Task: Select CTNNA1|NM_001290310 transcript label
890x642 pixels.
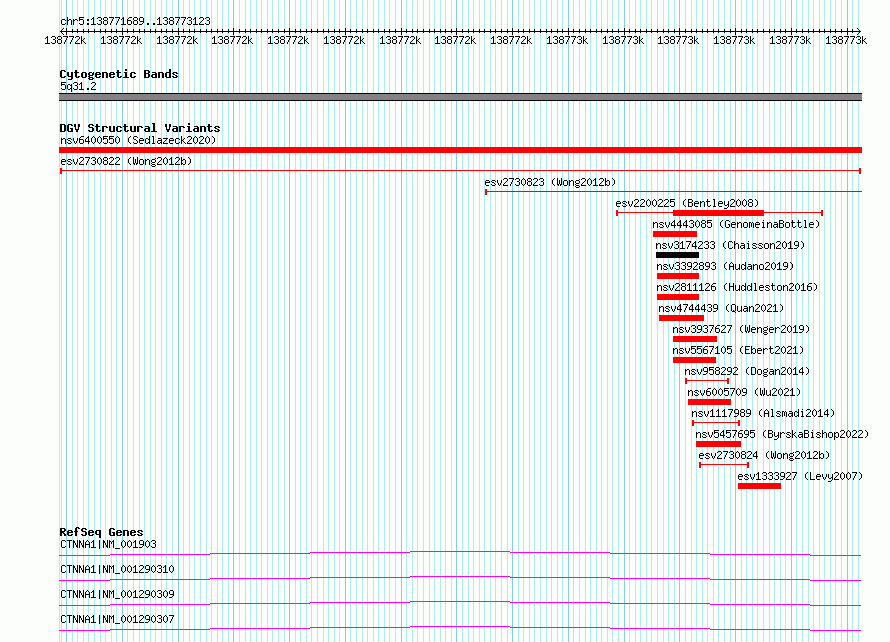Action: tap(117, 569)
